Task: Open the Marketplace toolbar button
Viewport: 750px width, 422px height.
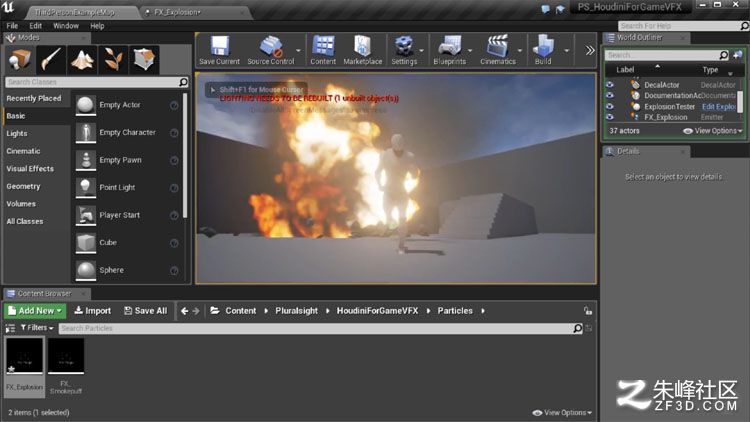Action: [363, 50]
